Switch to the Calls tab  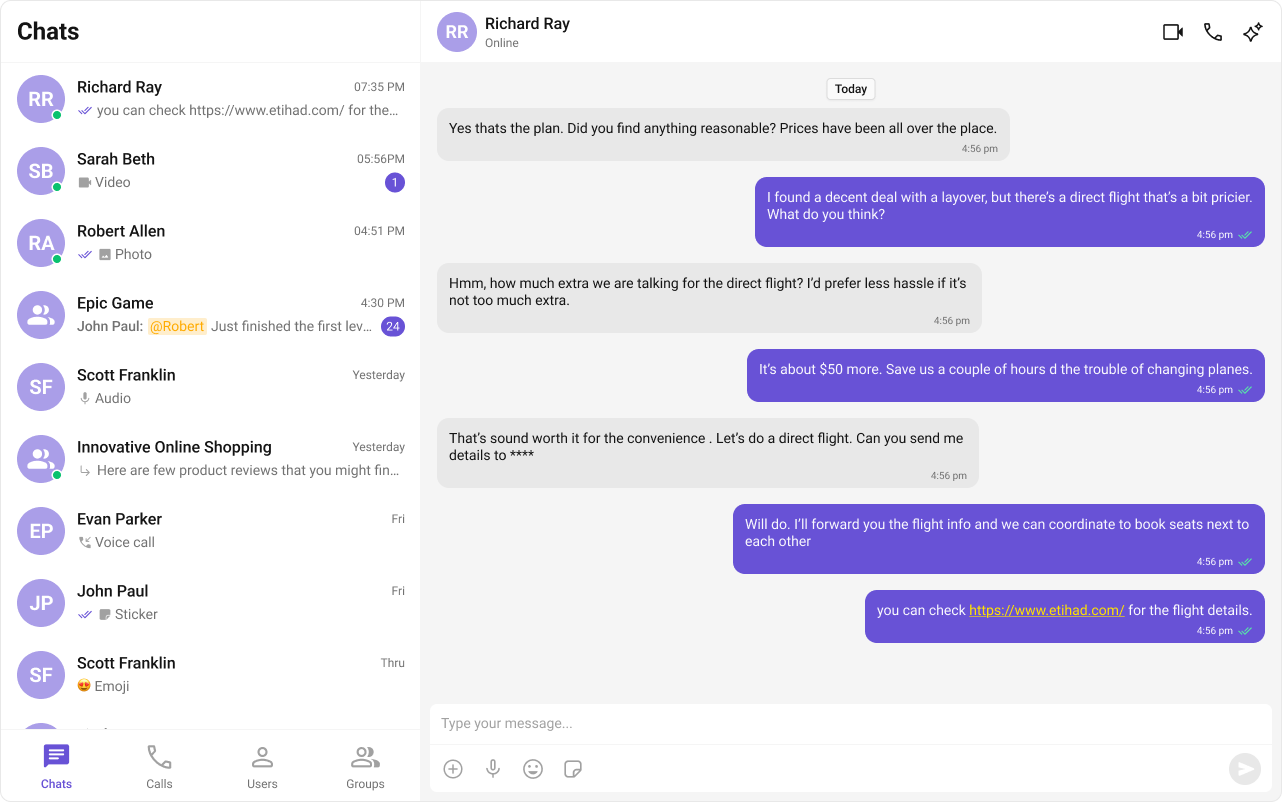click(159, 767)
